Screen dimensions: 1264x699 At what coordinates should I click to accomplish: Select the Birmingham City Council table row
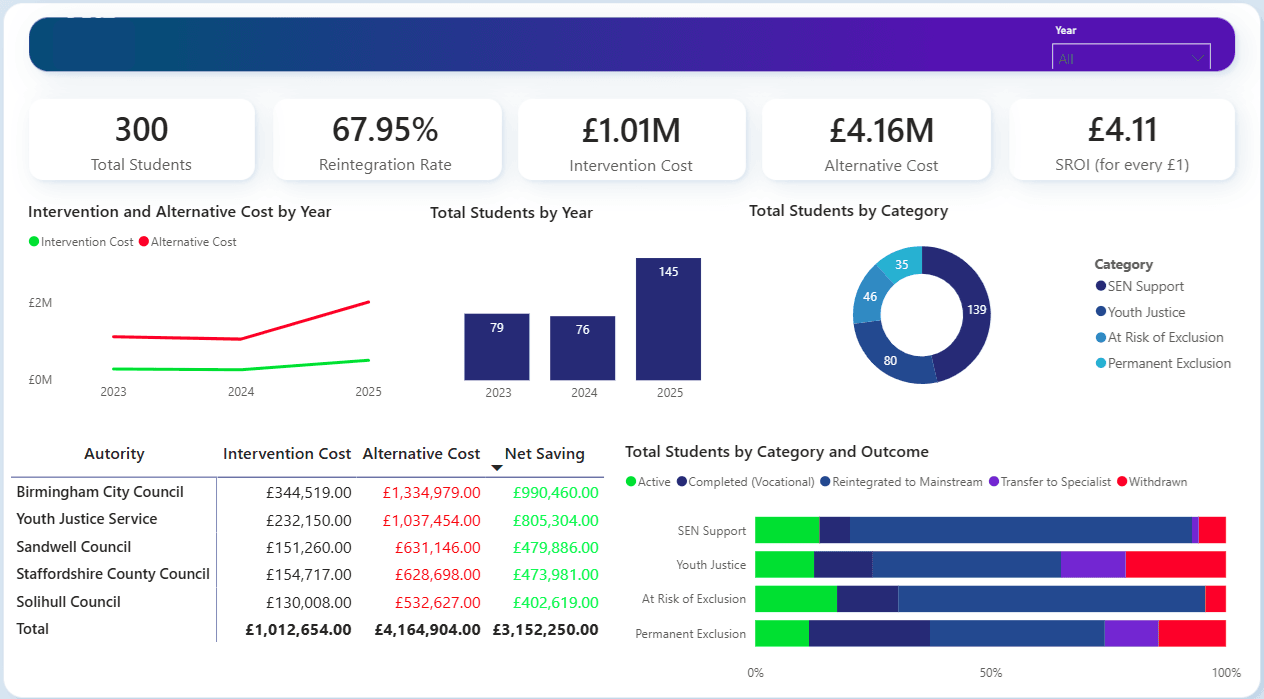[x=100, y=492]
